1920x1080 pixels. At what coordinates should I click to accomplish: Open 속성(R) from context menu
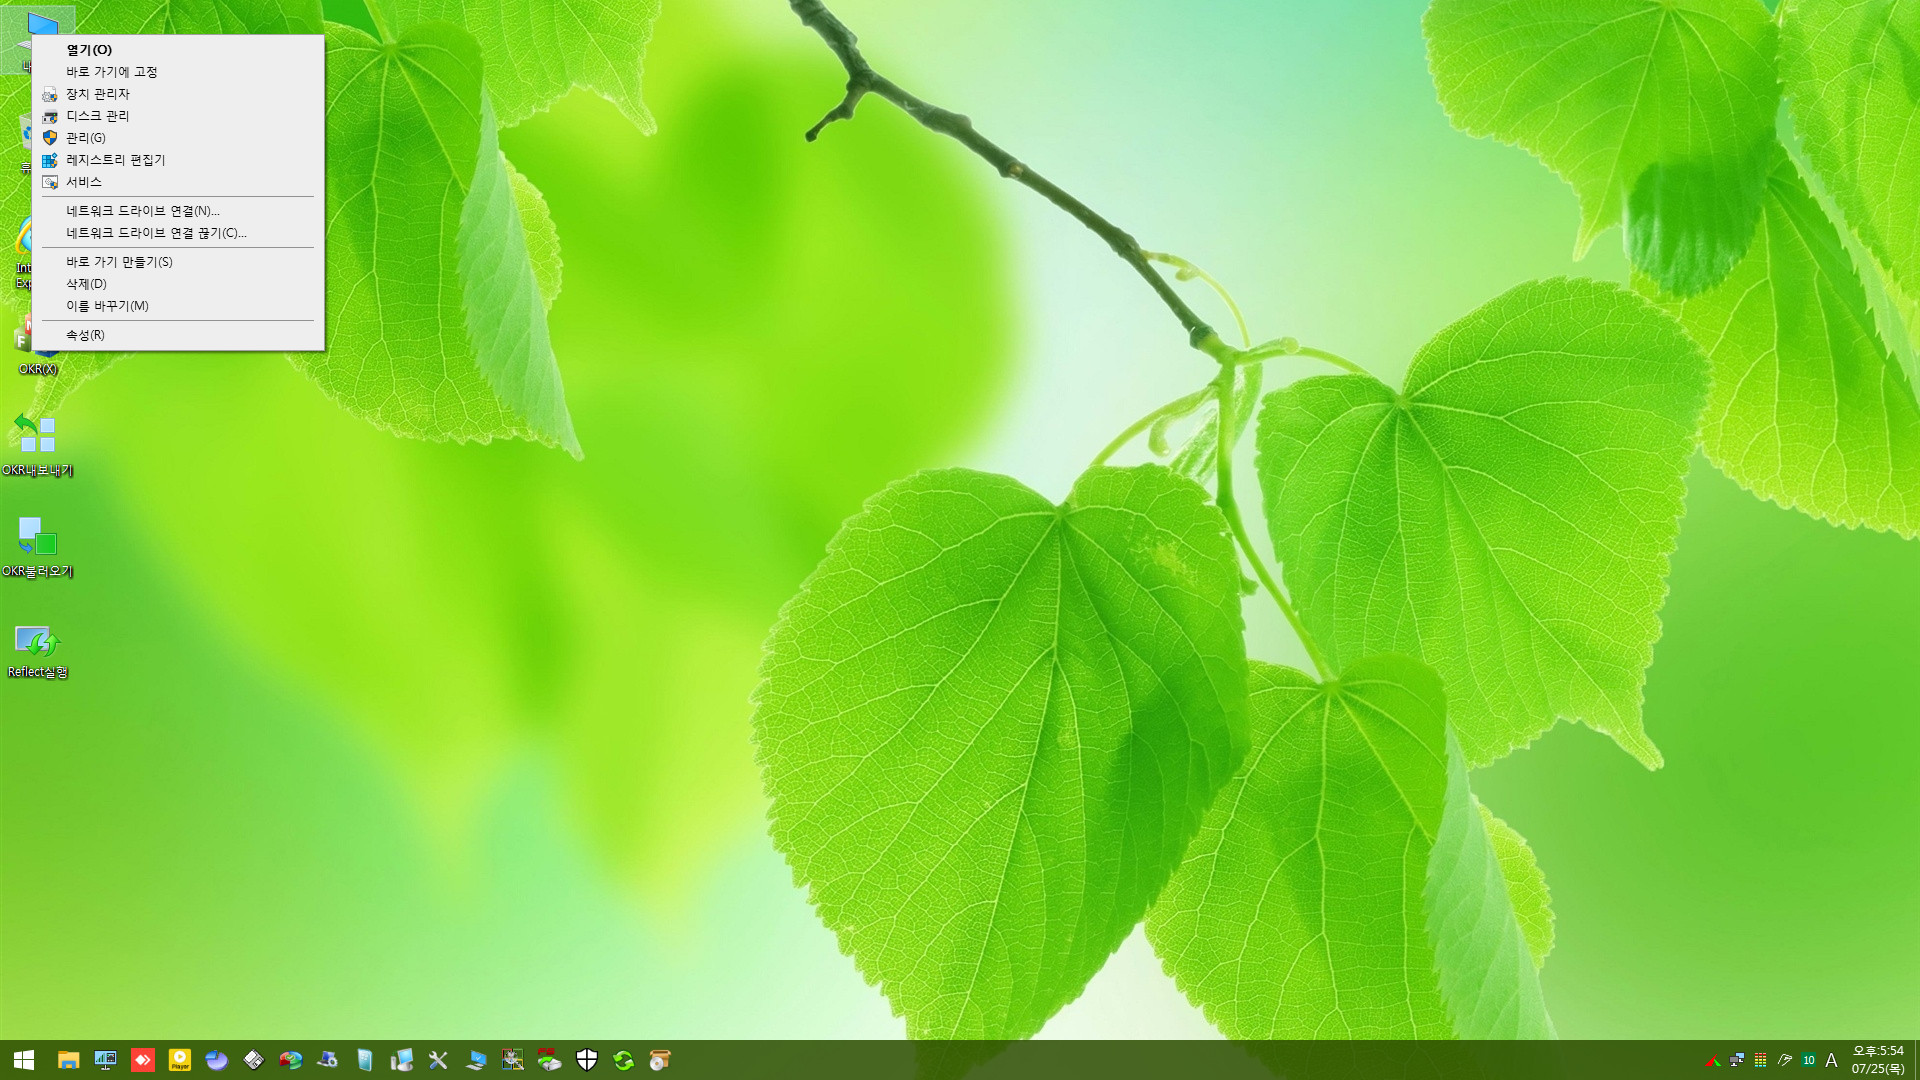(178, 335)
